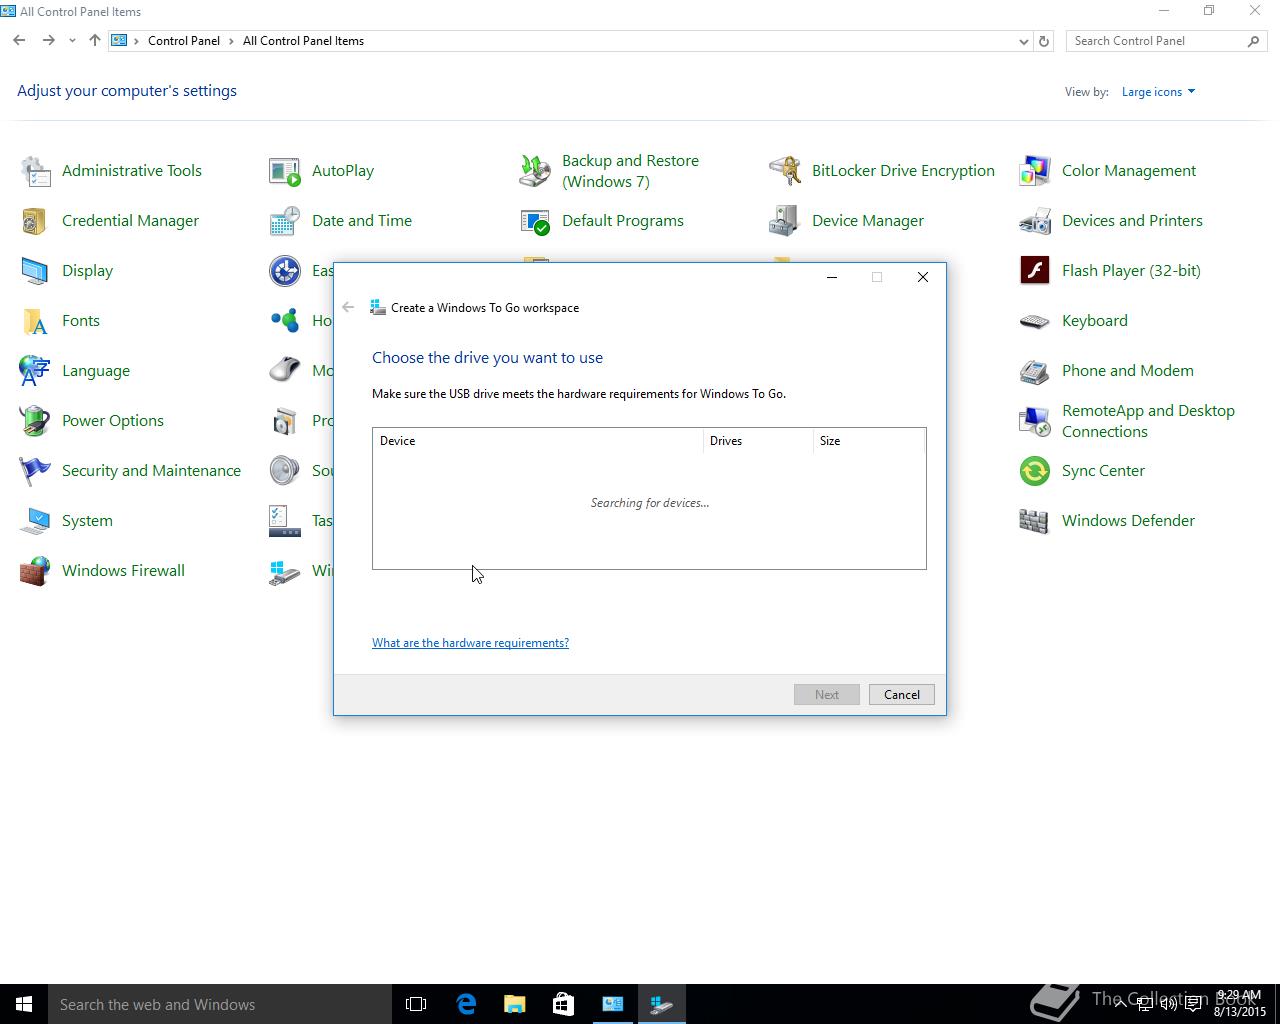Screen dimensions: 1280x1024
Task: Open the Store from the taskbar
Action: point(563,1004)
